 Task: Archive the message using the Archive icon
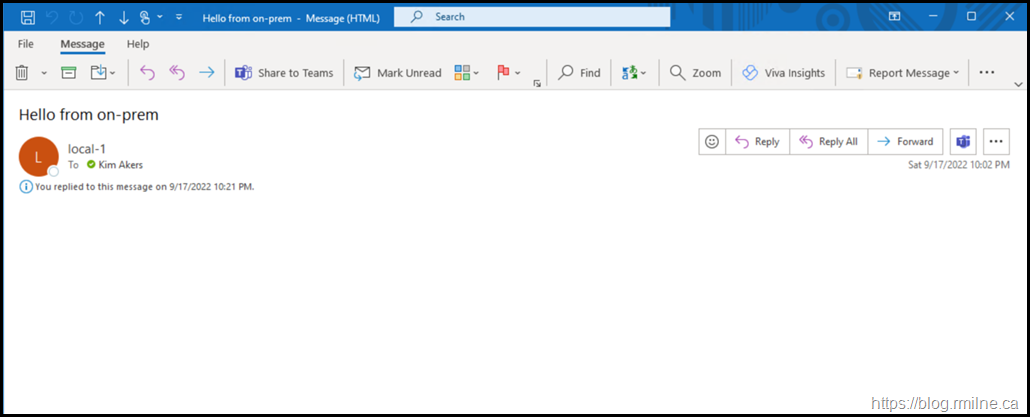(68, 73)
